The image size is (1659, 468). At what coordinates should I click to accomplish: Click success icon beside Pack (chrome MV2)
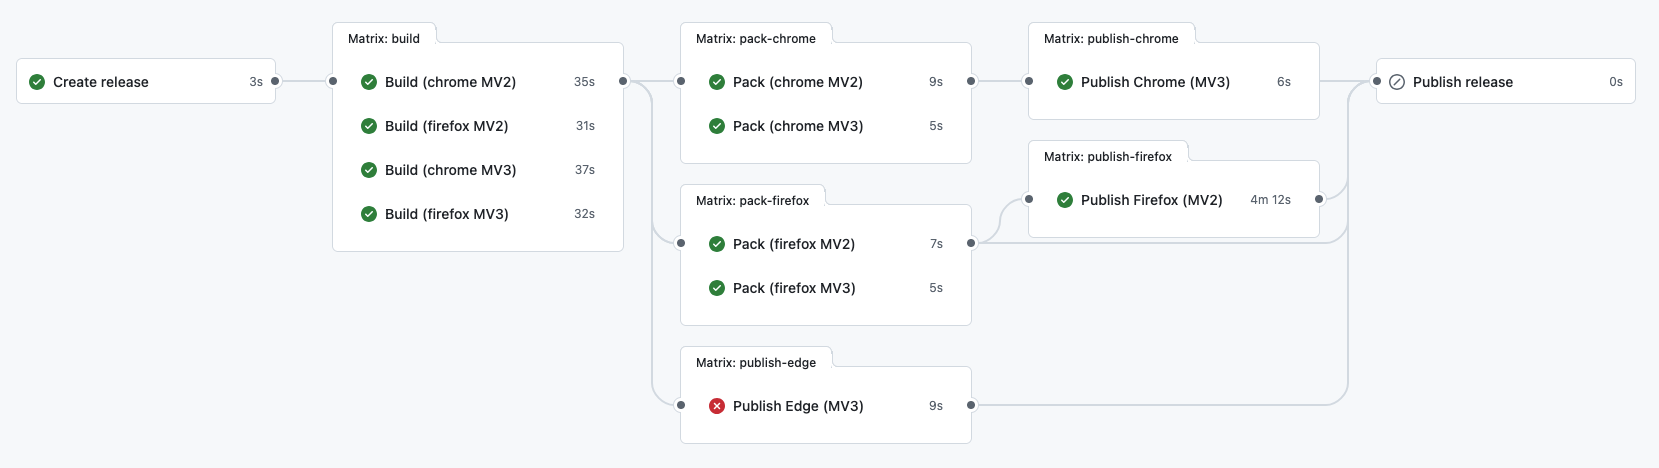pos(717,82)
